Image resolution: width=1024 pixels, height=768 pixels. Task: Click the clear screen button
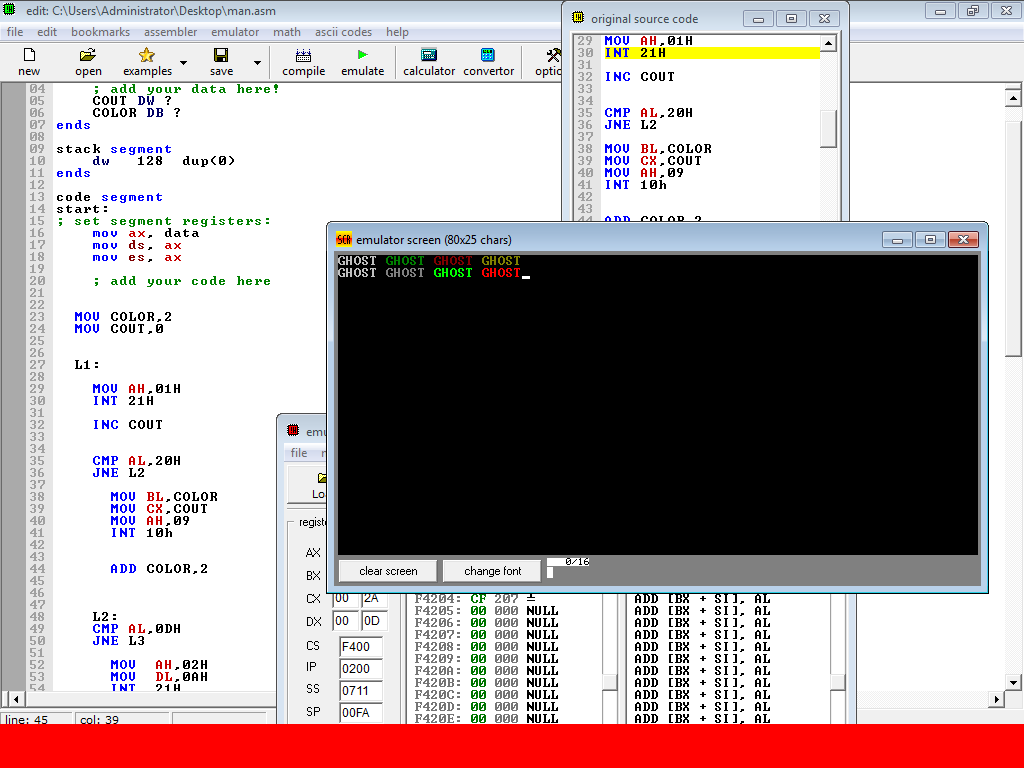point(388,571)
